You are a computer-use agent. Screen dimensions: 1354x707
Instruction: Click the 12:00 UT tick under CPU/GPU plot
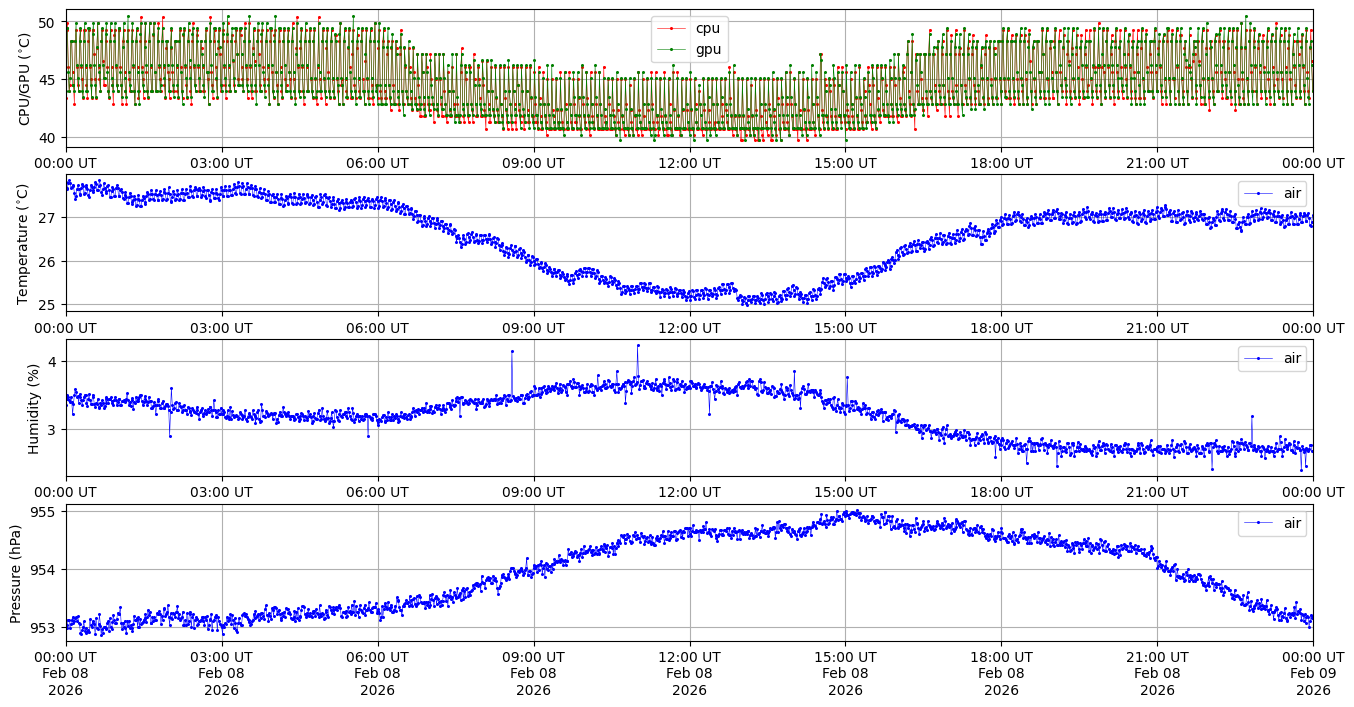point(689,163)
